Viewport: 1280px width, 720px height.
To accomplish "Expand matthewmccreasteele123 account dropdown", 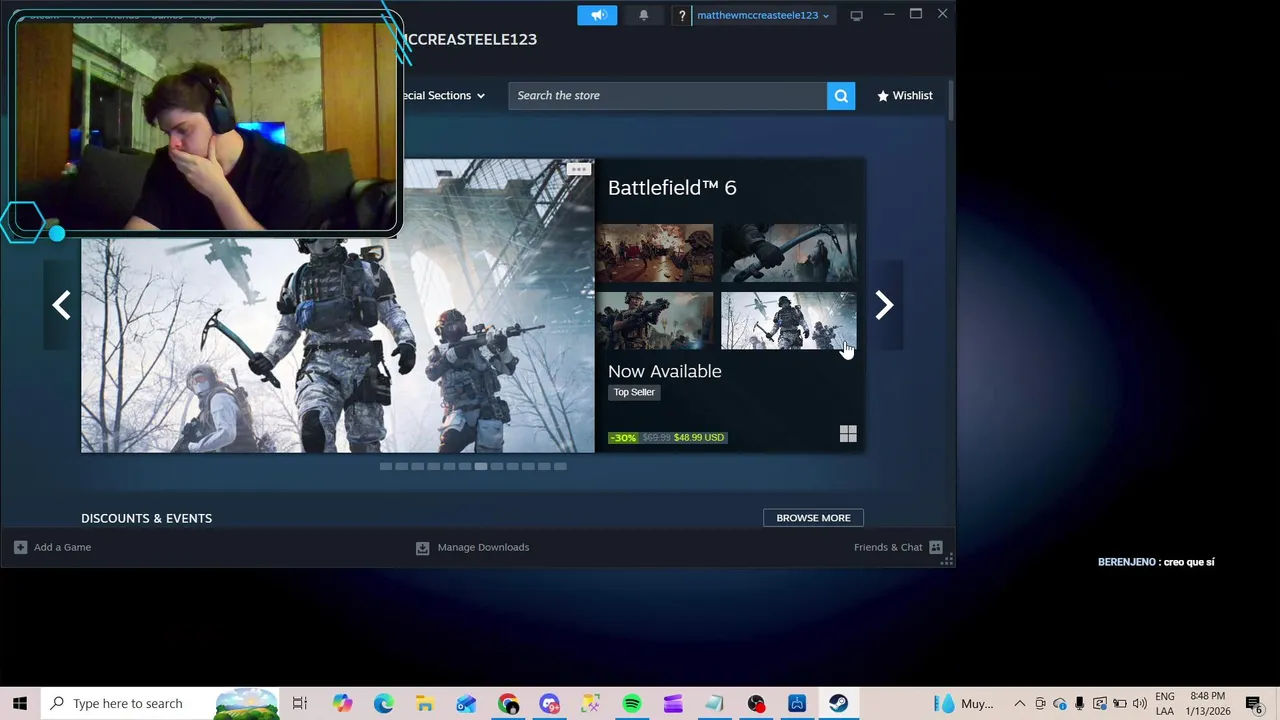I will point(763,15).
